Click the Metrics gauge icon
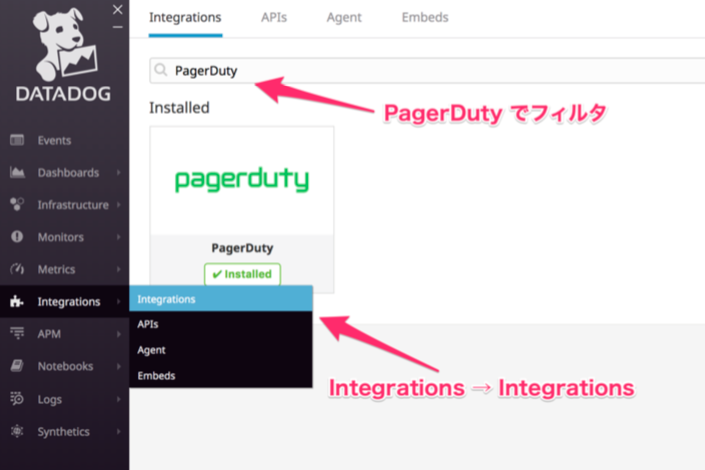705x470 pixels. (17, 269)
